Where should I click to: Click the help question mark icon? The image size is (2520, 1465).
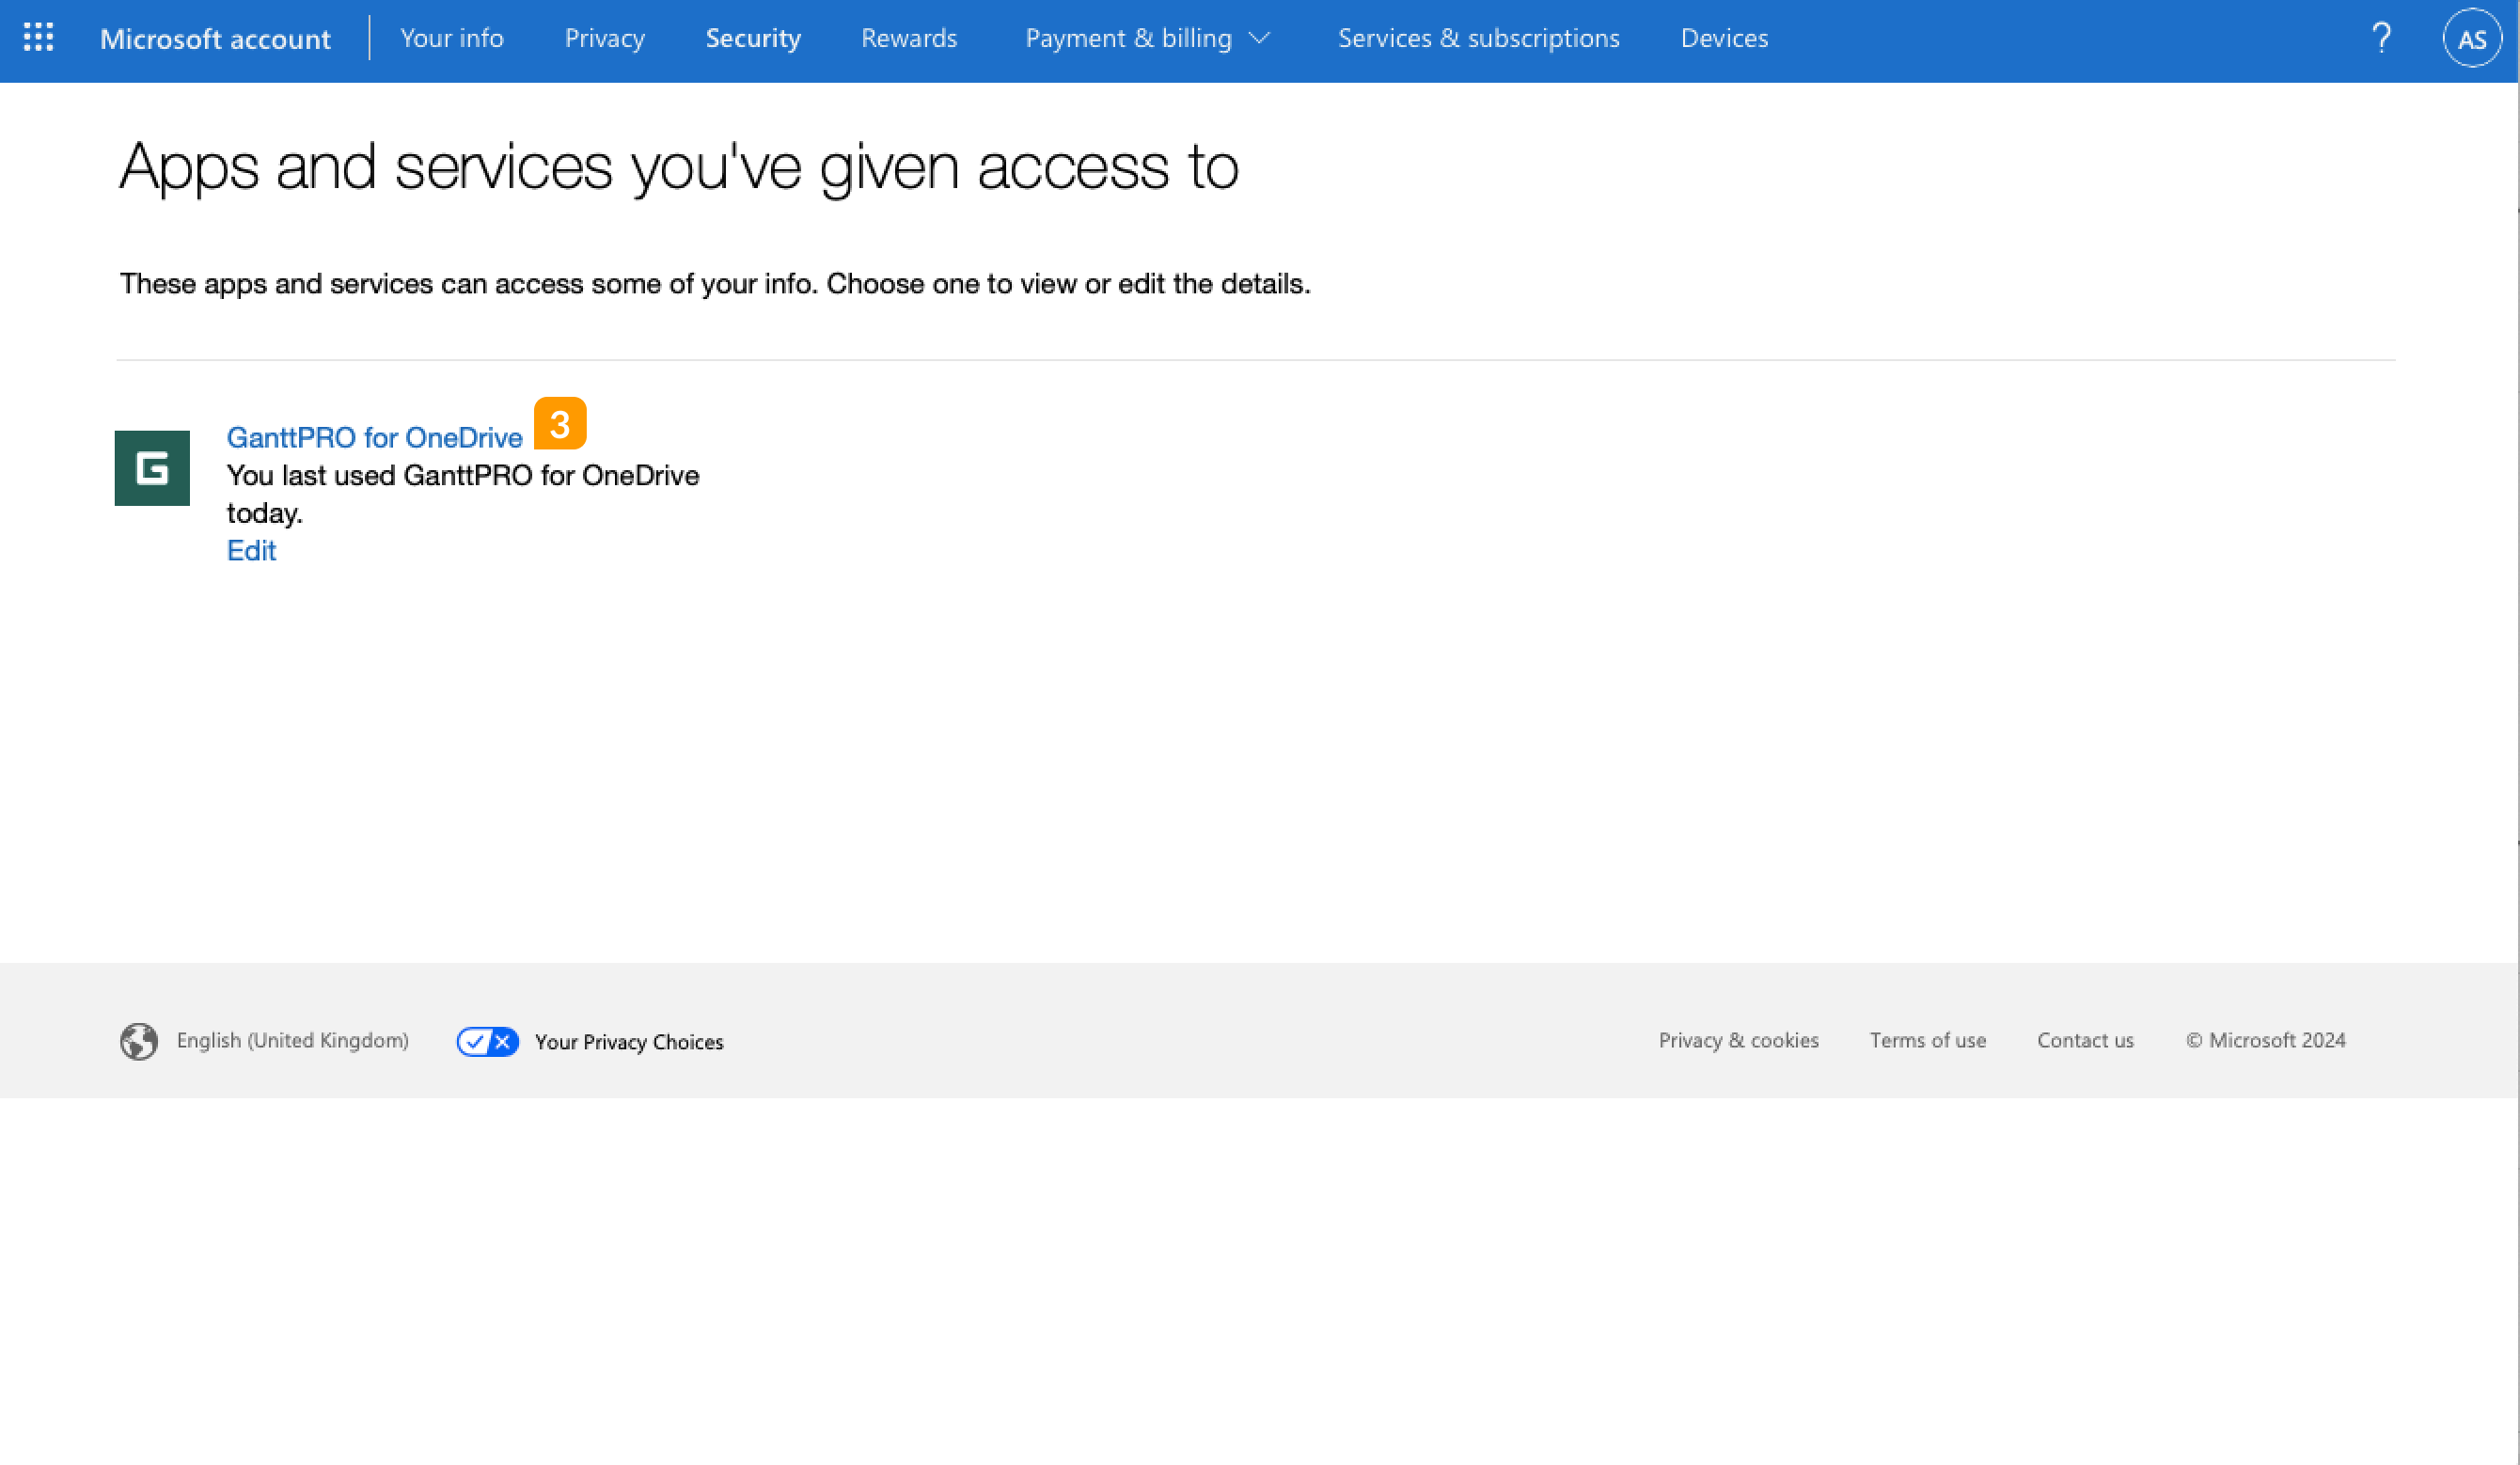[2383, 38]
